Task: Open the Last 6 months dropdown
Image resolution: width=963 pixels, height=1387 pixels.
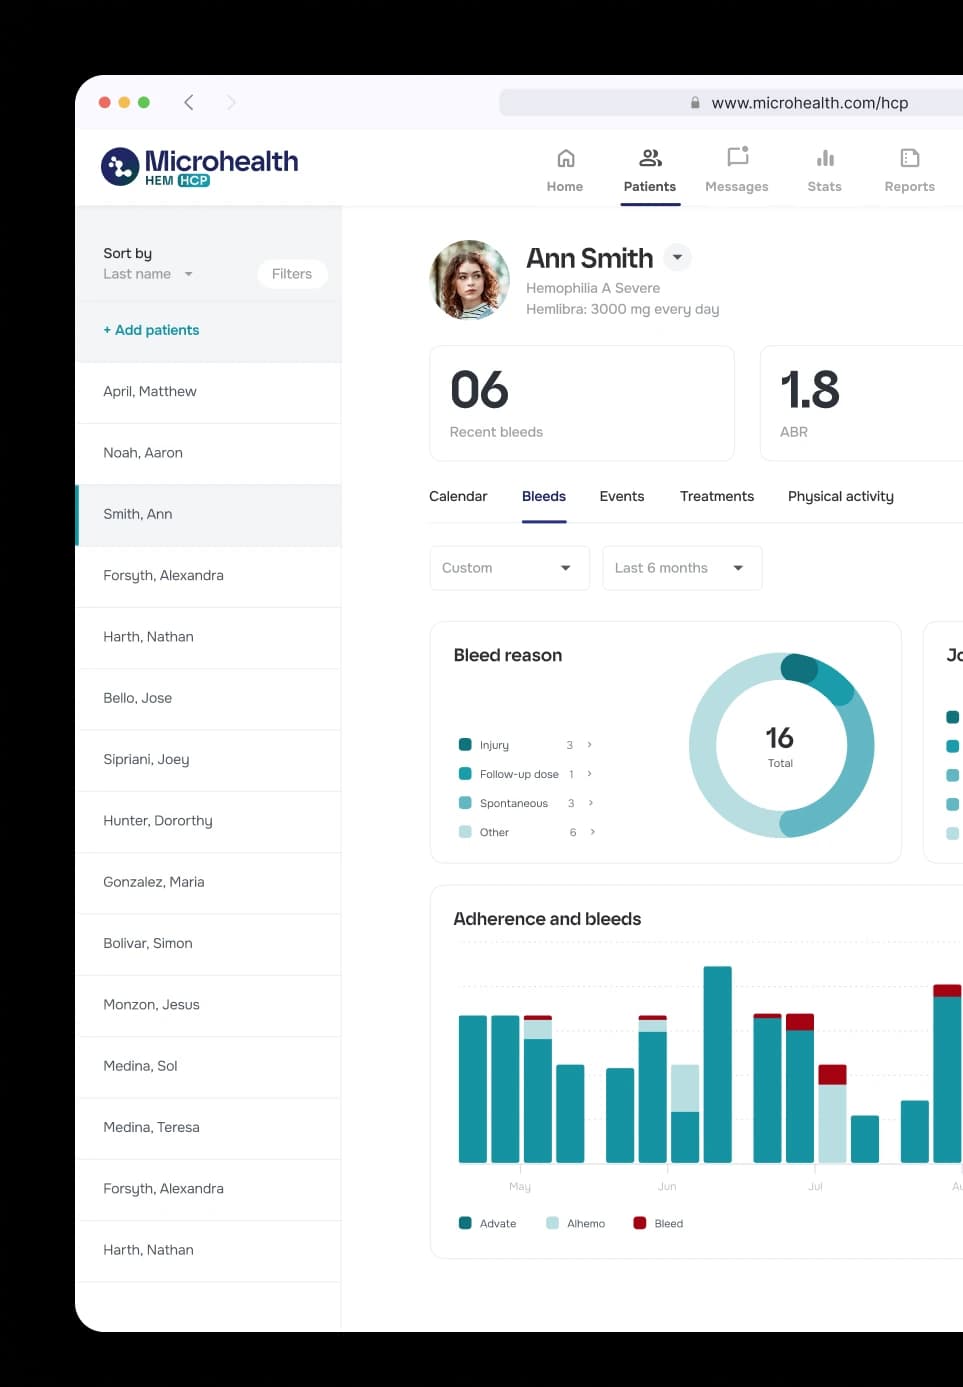Action: (682, 567)
